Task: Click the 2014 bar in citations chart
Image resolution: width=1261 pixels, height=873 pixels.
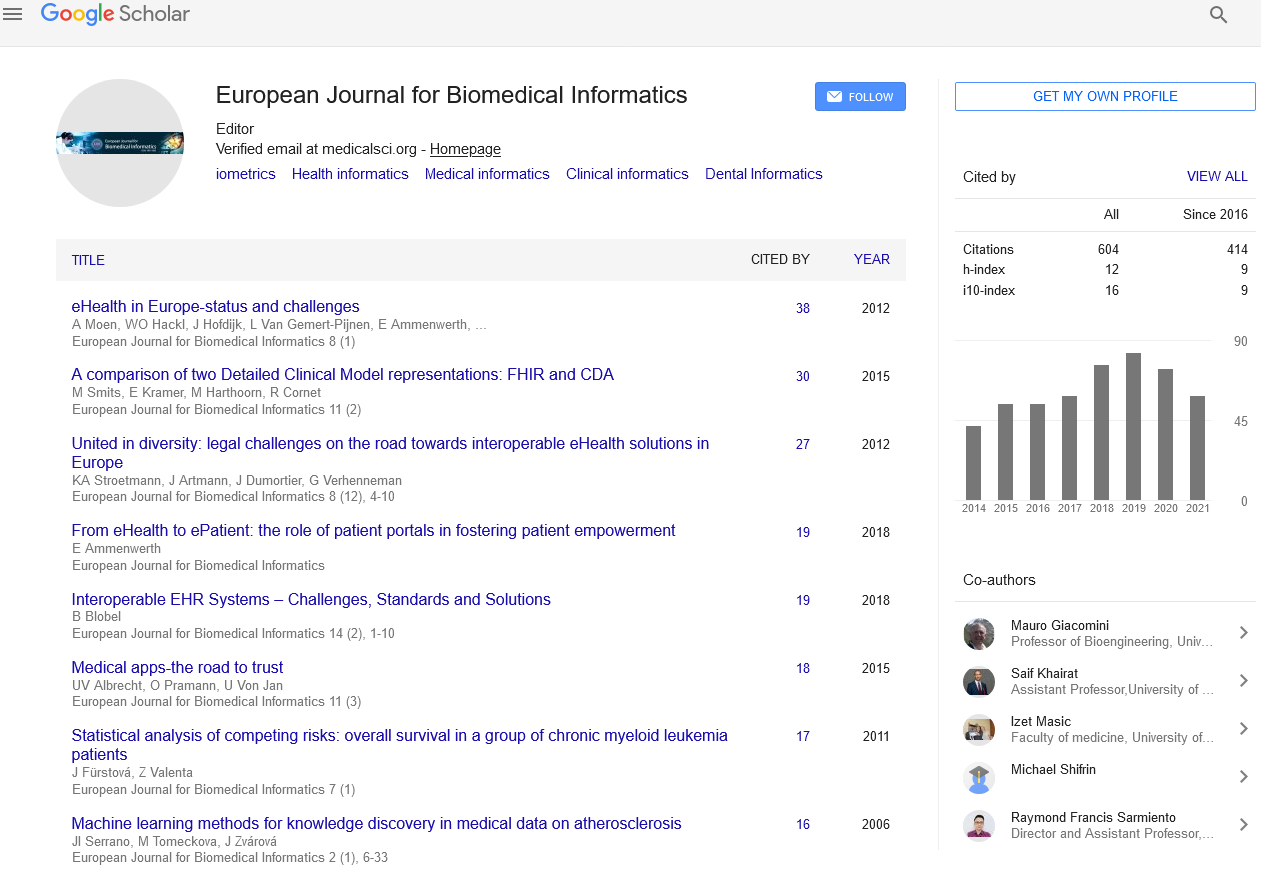Action: pos(973,463)
